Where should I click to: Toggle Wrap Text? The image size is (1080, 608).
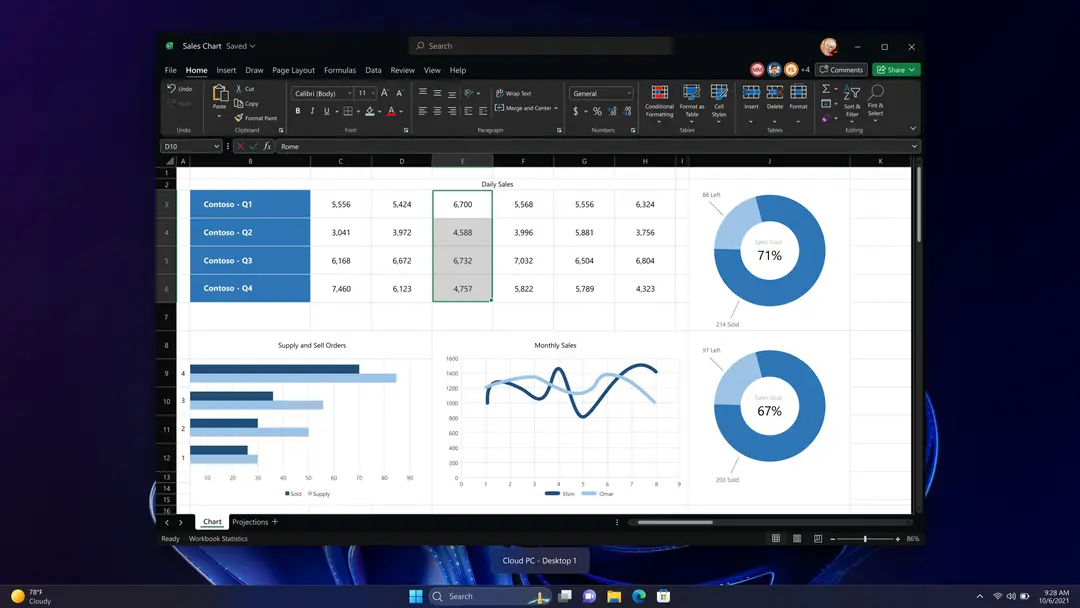(514, 93)
